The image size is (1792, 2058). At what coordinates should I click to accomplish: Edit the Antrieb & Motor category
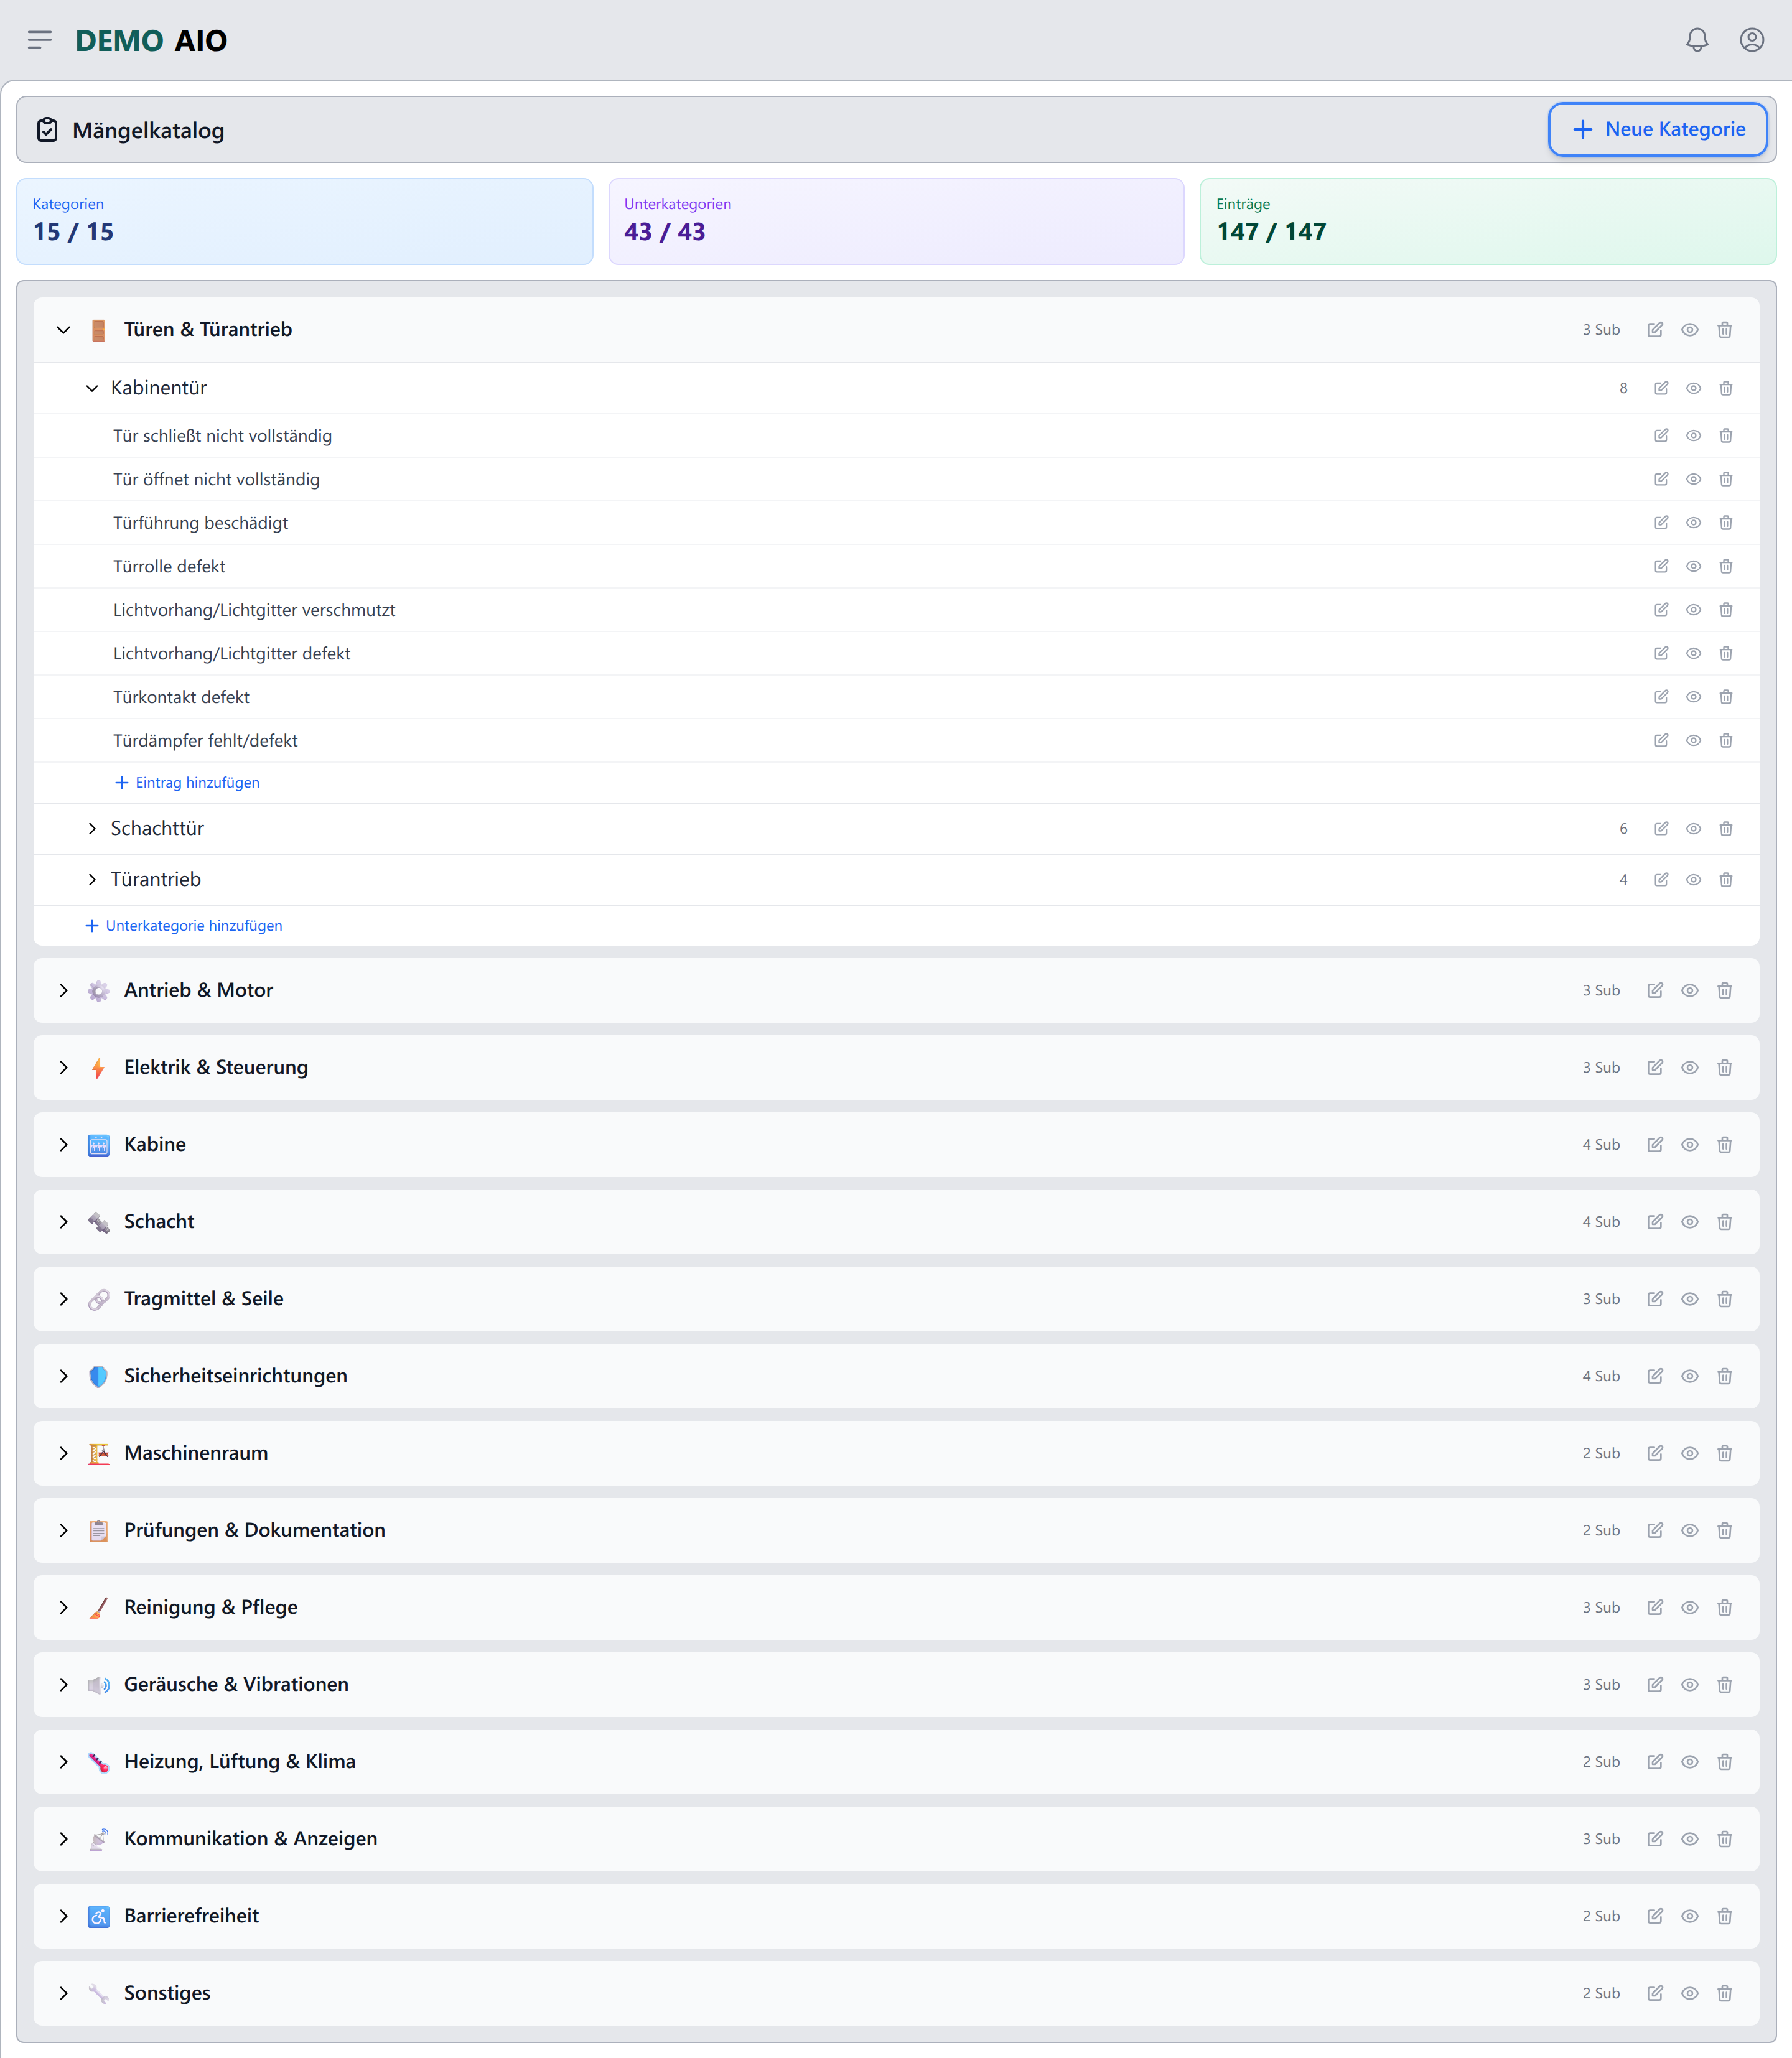tap(1655, 990)
